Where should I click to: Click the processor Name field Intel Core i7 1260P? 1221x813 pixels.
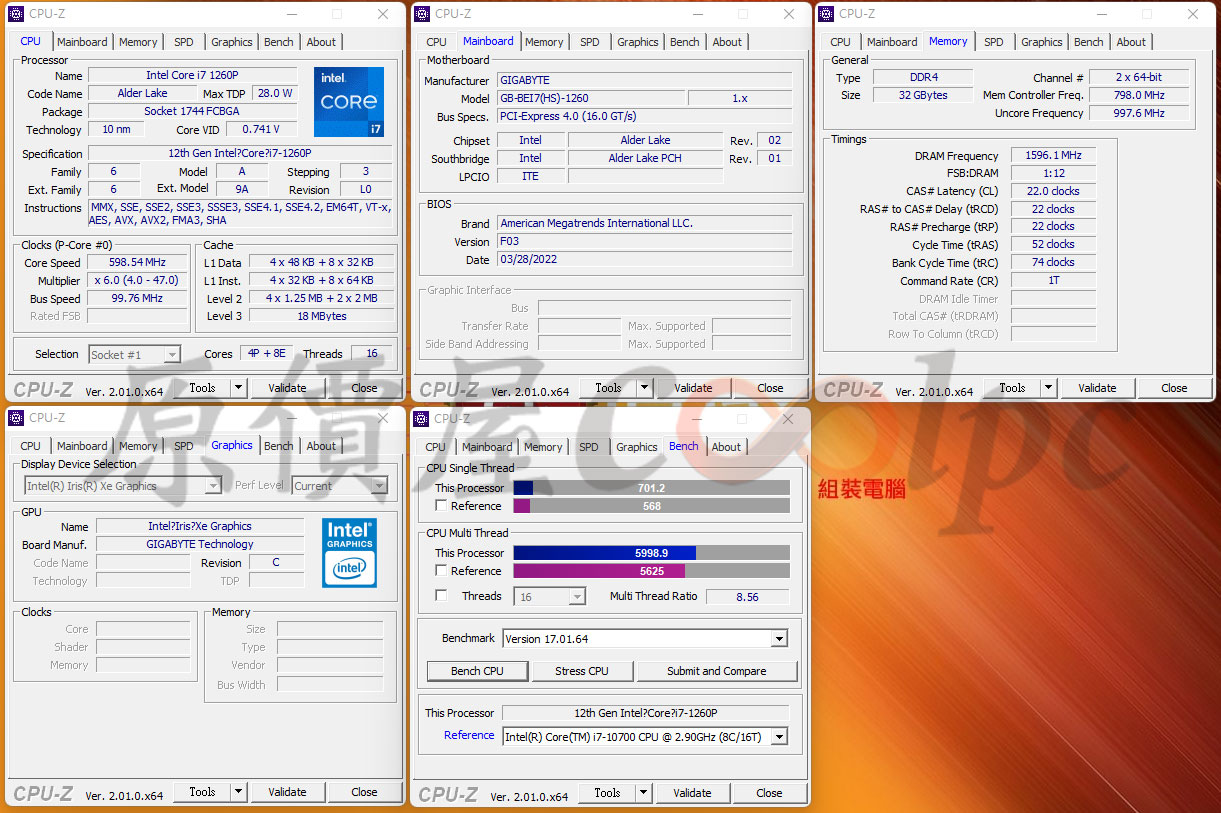(x=193, y=75)
